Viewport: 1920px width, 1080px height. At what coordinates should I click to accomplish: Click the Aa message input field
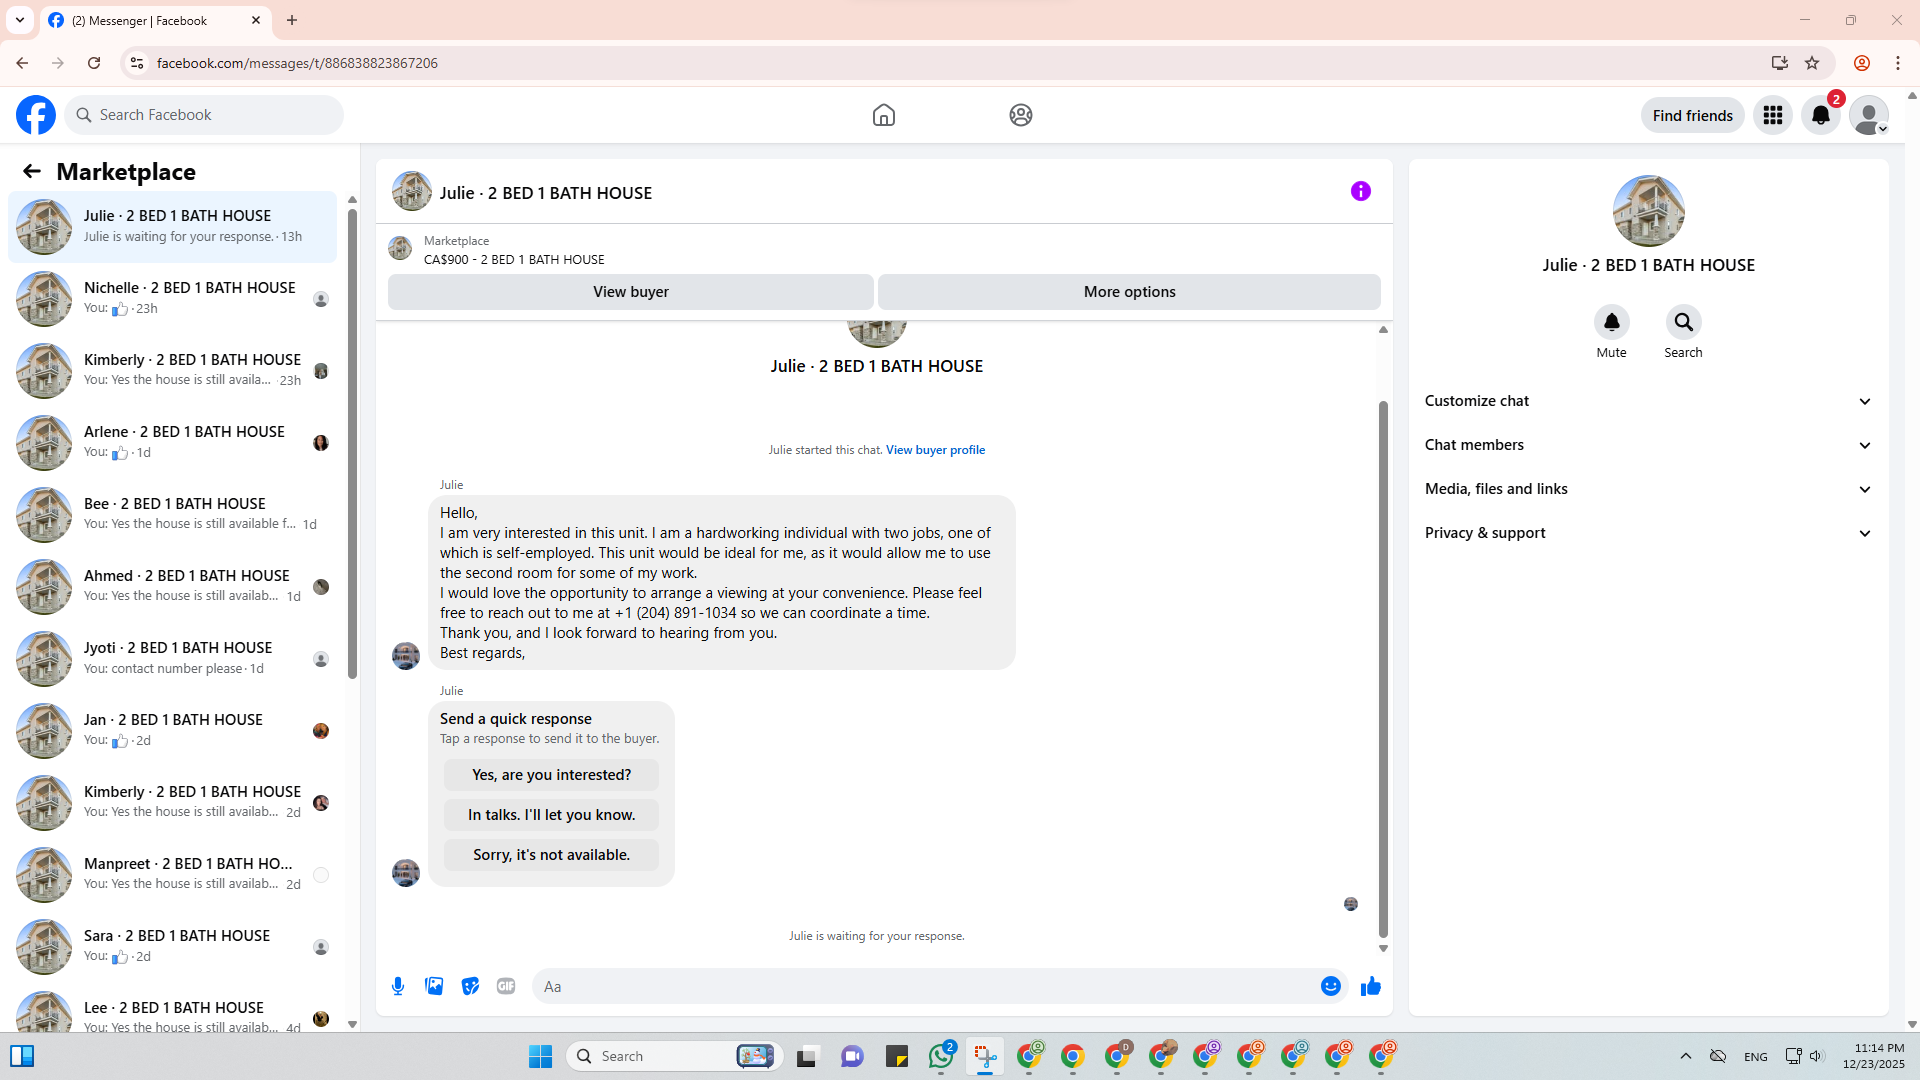click(925, 986)
